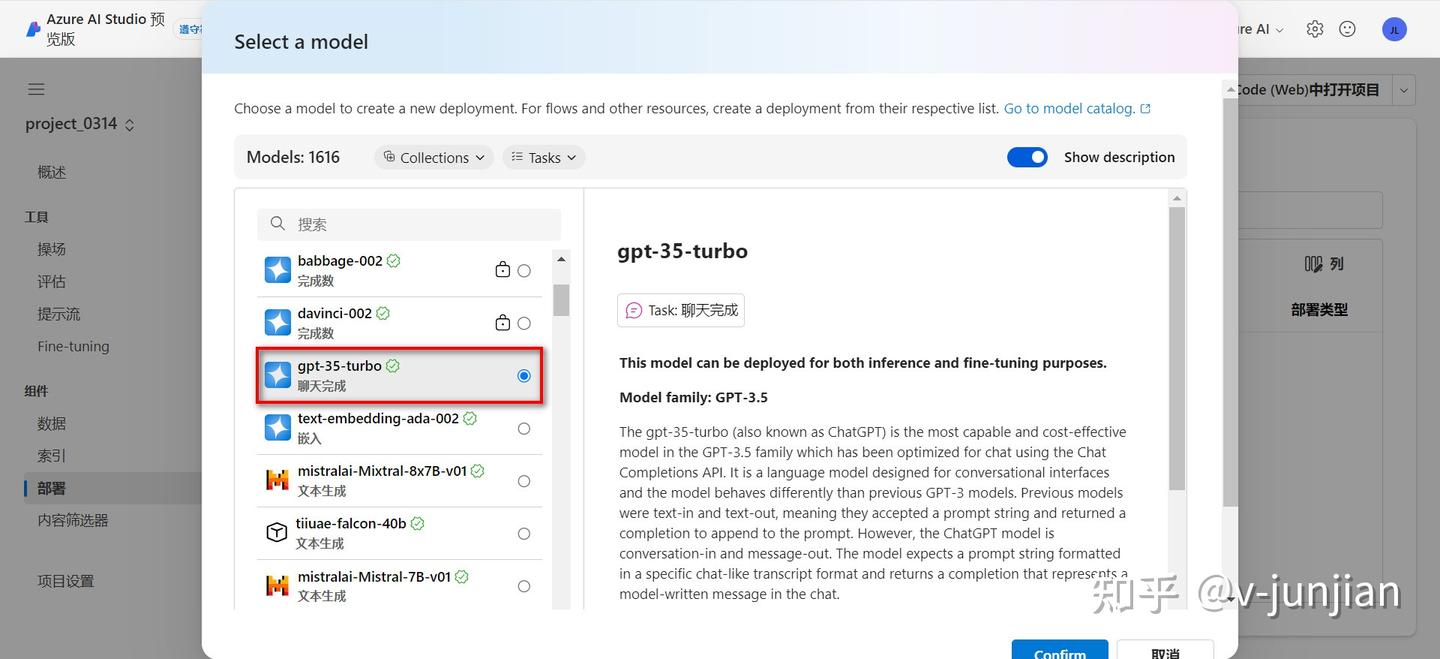Select the davinci-002 radio button

click(523, 322)
